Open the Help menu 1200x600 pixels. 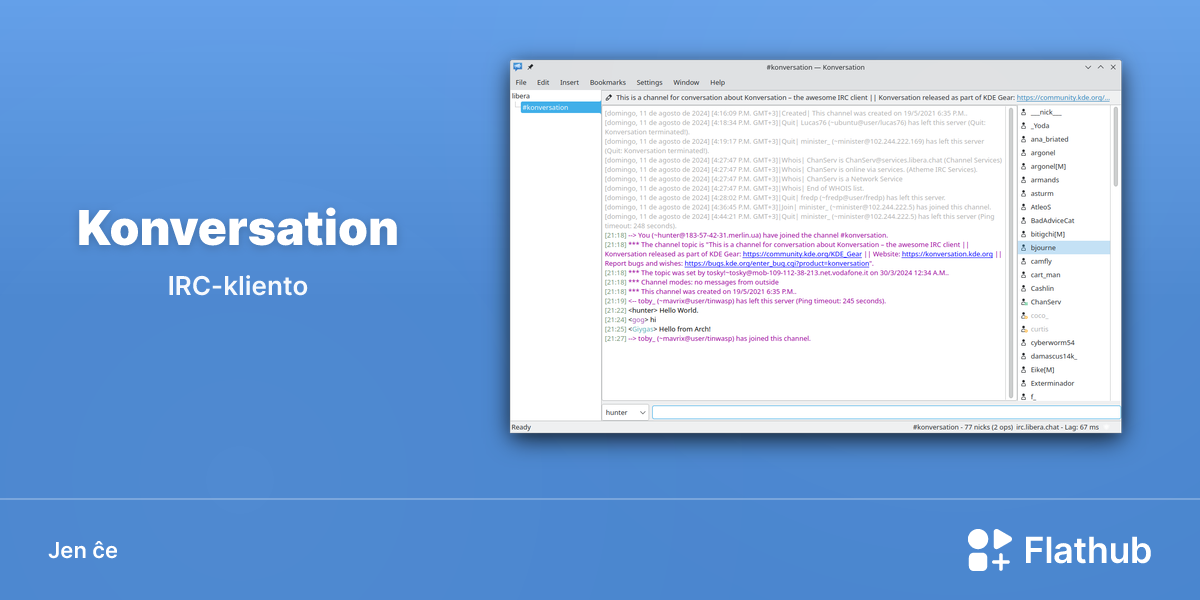click(x=718, y=82)
